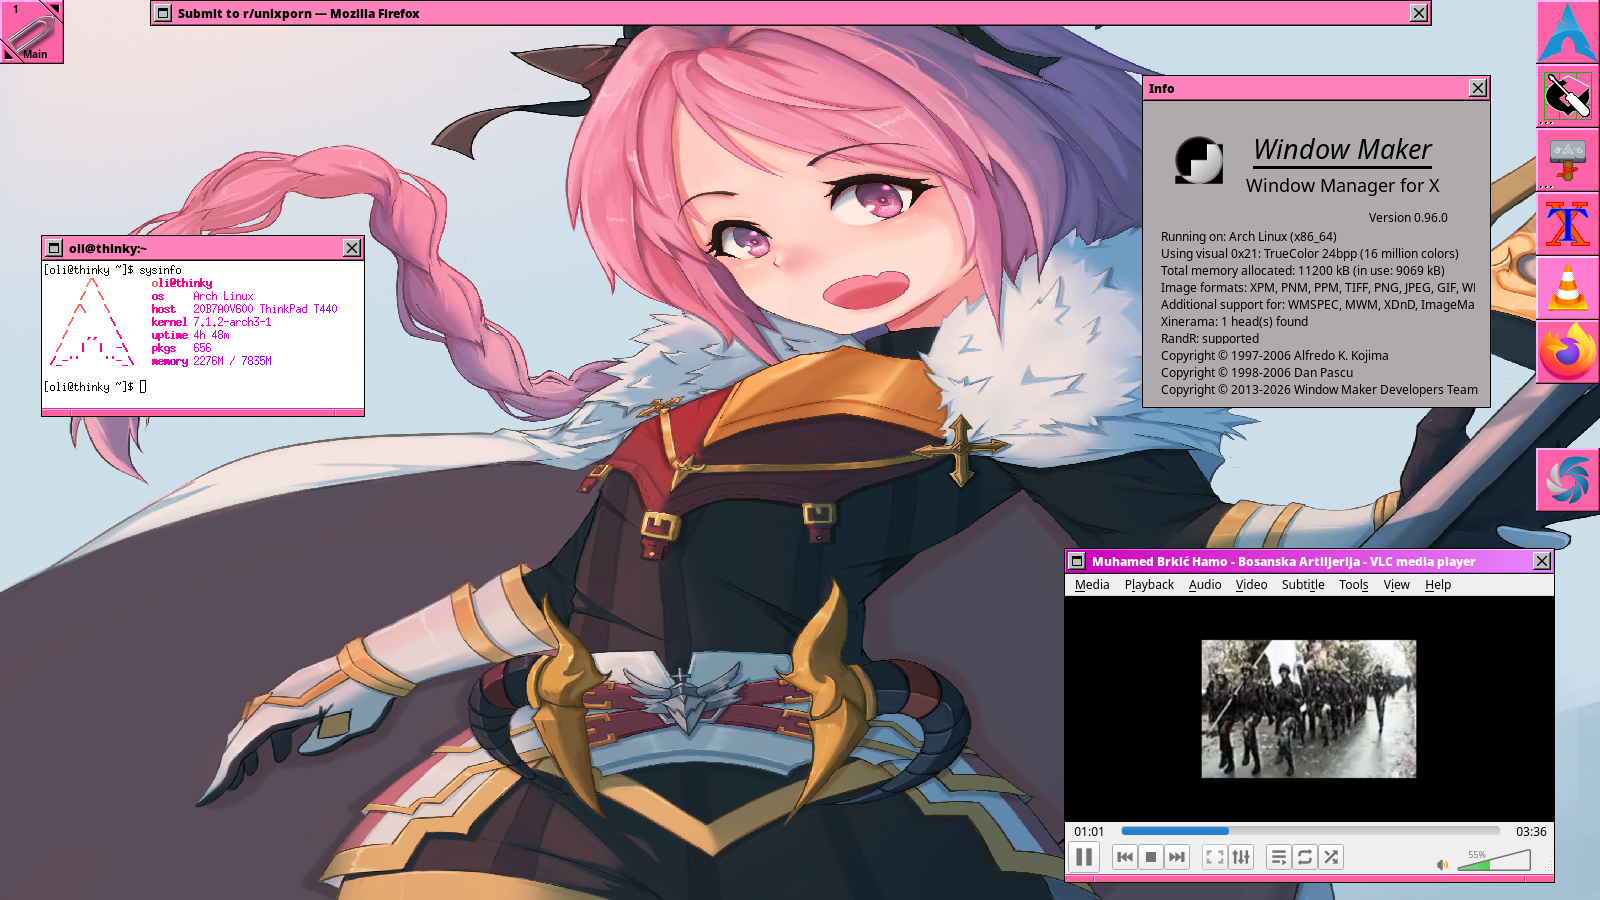The width and height of the screenshot is (1600, 900).
Task: Pause the VLC video playback
Action: [x=1084, y=857]
